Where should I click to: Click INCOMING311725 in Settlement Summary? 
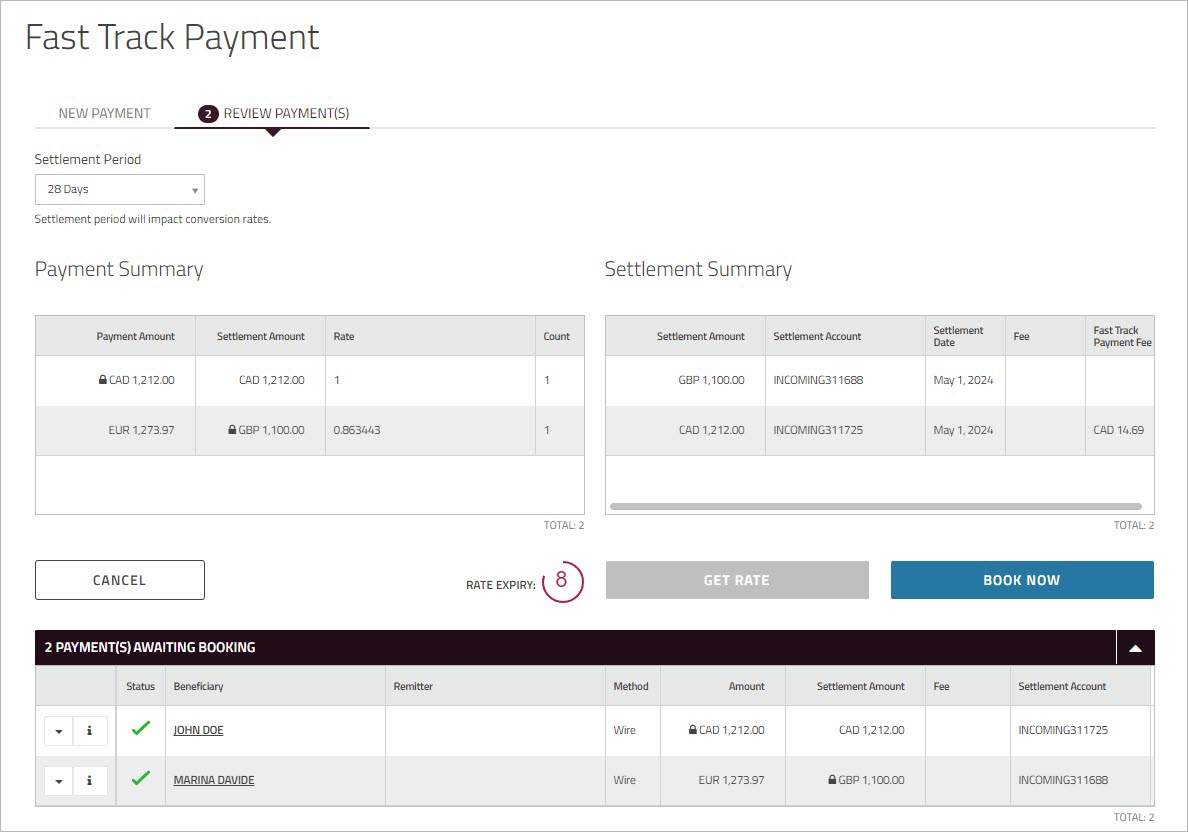coord(818,430)
